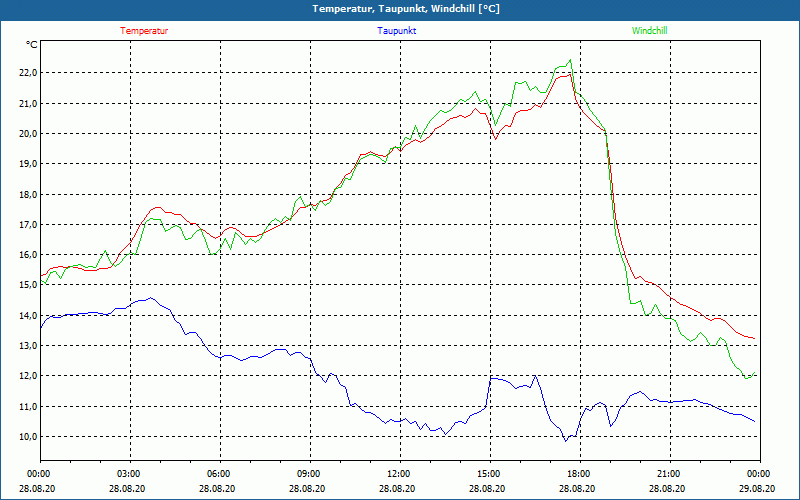This screenshot has width=800, height=500.
Task: Click the 16,0 y-axis value
Action: (x=29, y=255)
